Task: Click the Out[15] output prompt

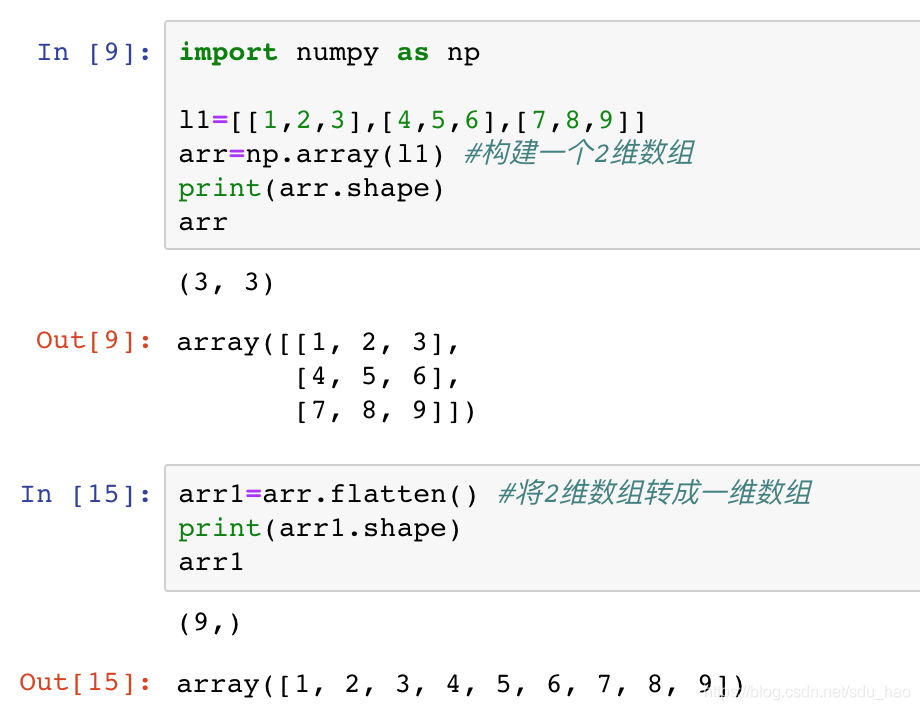Action: point(85,682)
